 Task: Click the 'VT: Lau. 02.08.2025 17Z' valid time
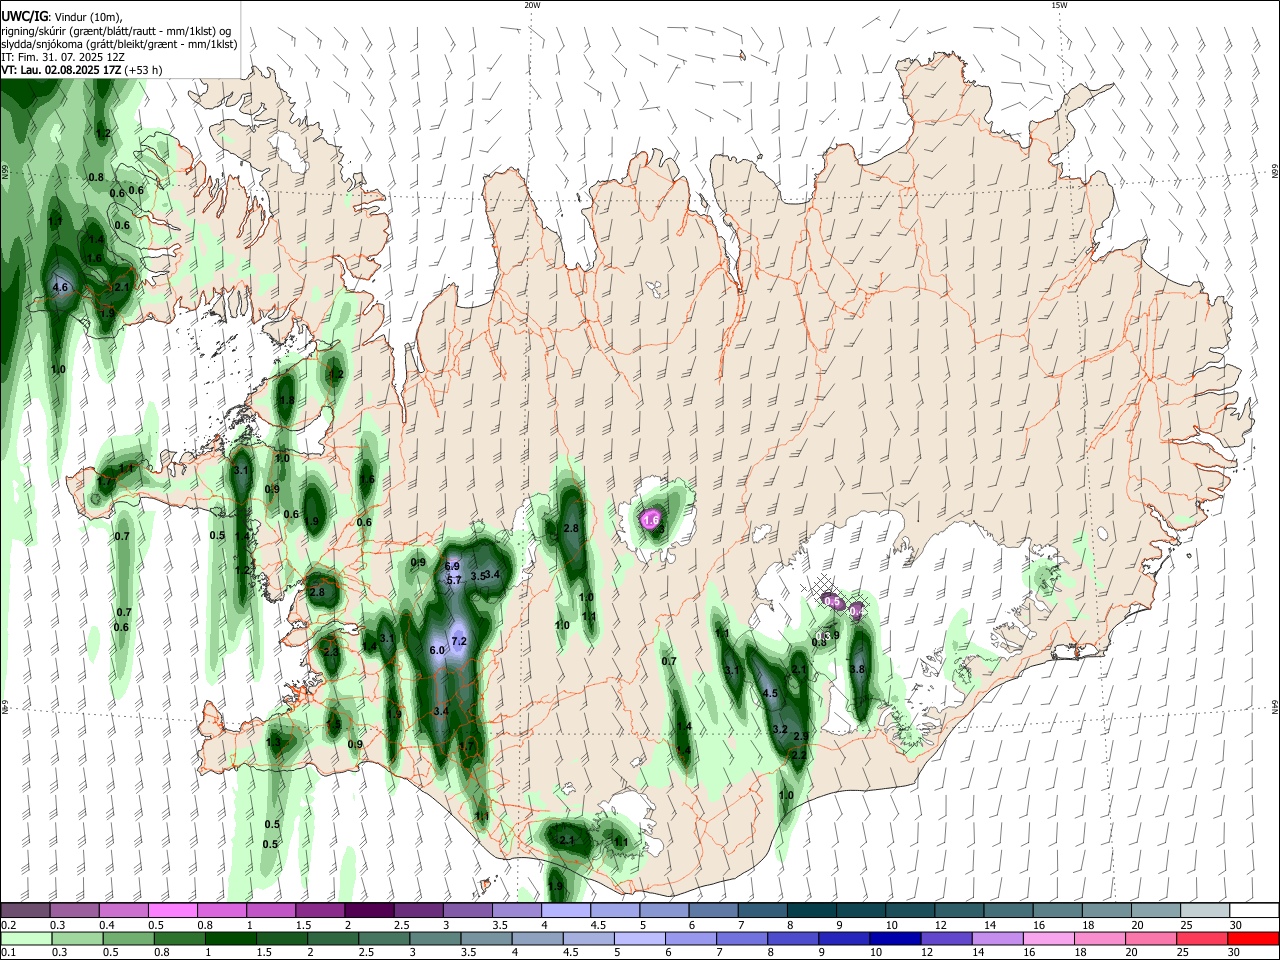61,70
